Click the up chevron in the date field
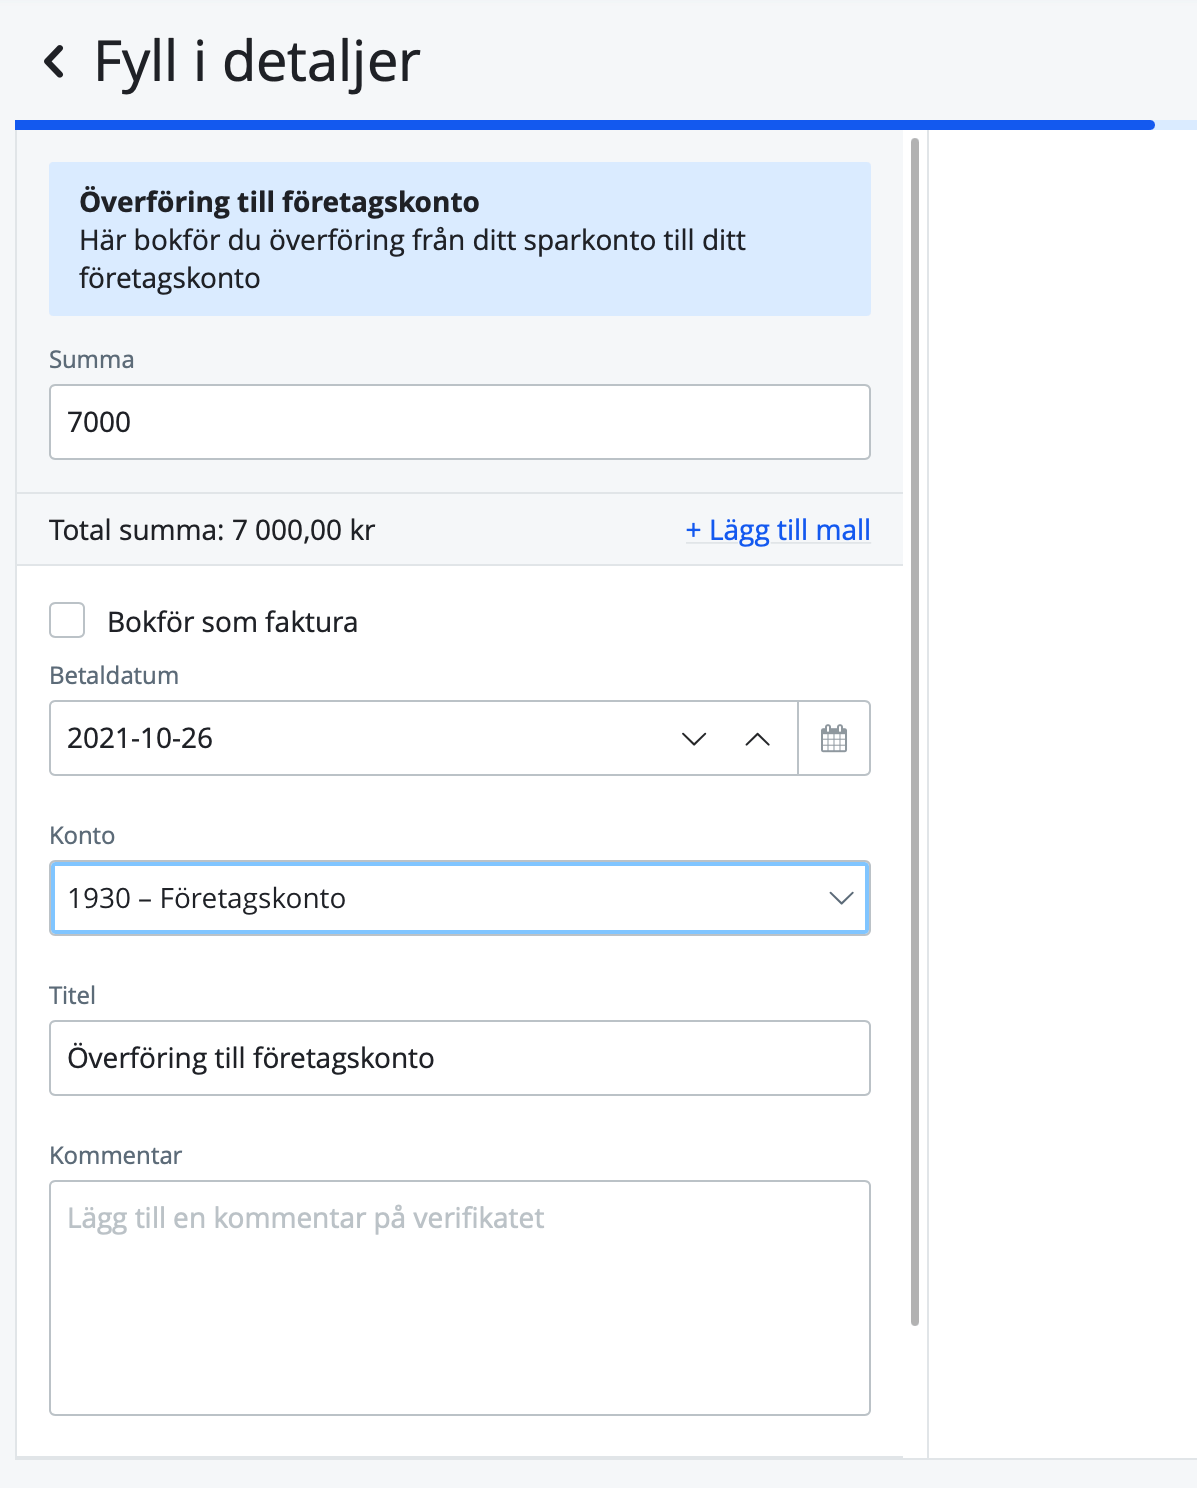1197x1488 pixels. coord(759,740)
